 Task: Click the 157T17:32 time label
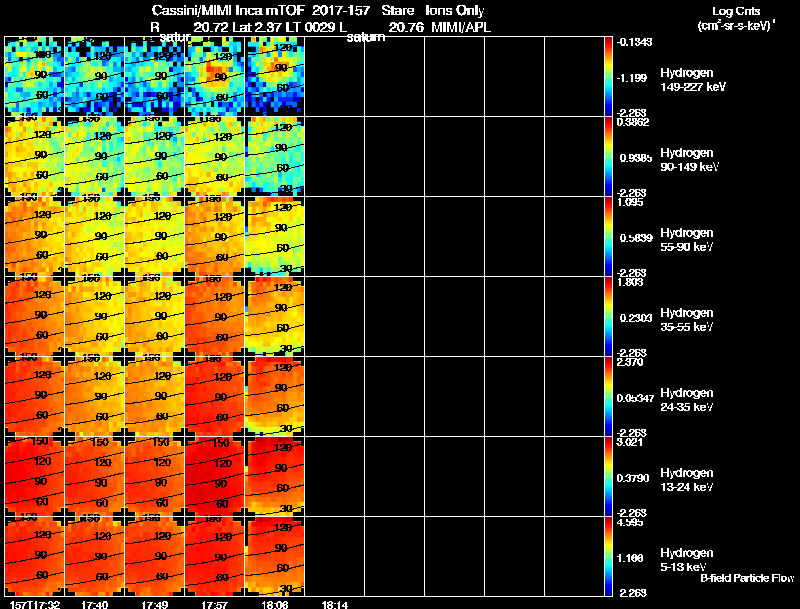click(35, 604)
